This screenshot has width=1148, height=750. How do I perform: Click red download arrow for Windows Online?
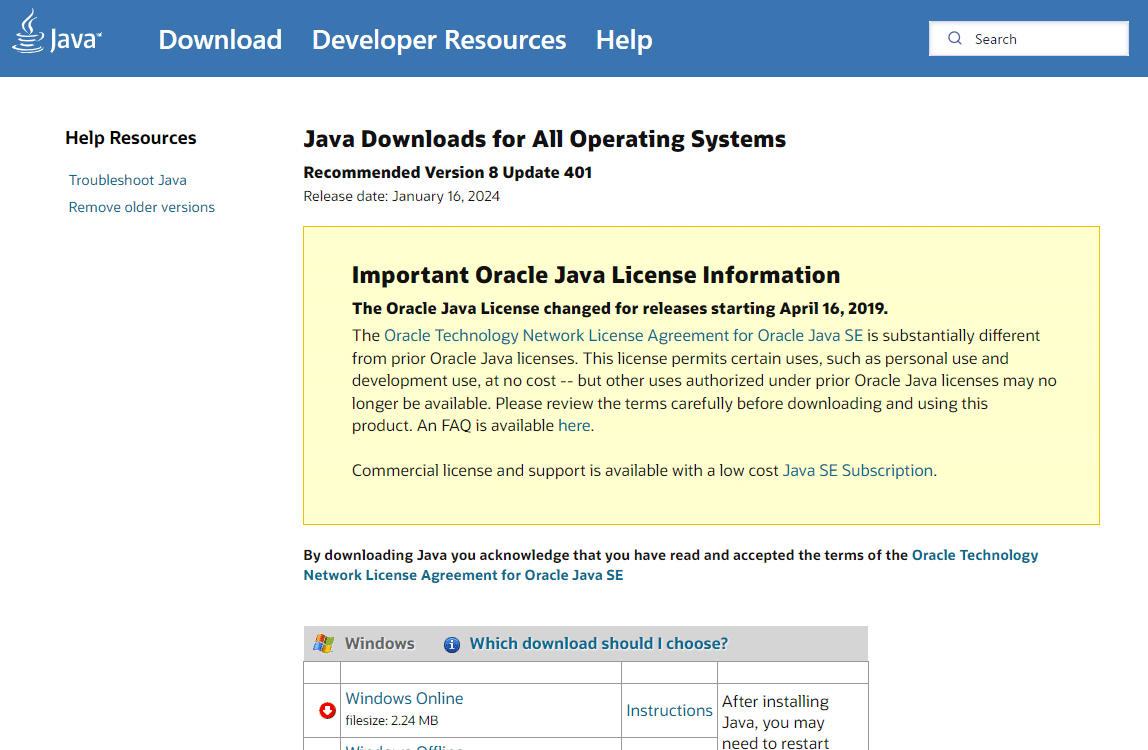327,710
